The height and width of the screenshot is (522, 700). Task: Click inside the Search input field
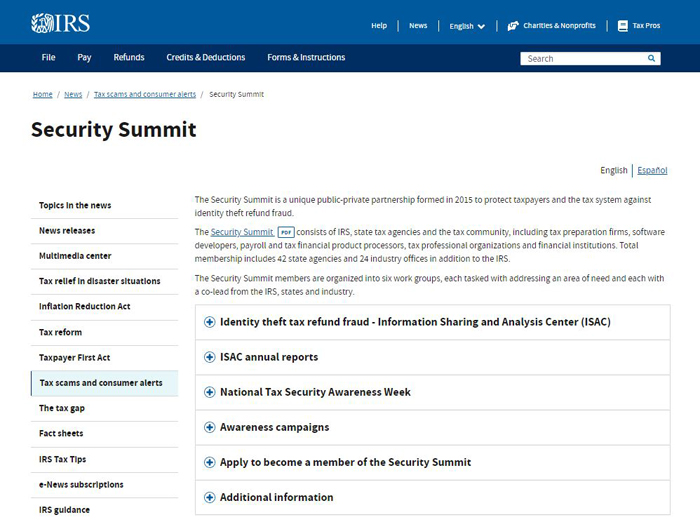(584, 58)
